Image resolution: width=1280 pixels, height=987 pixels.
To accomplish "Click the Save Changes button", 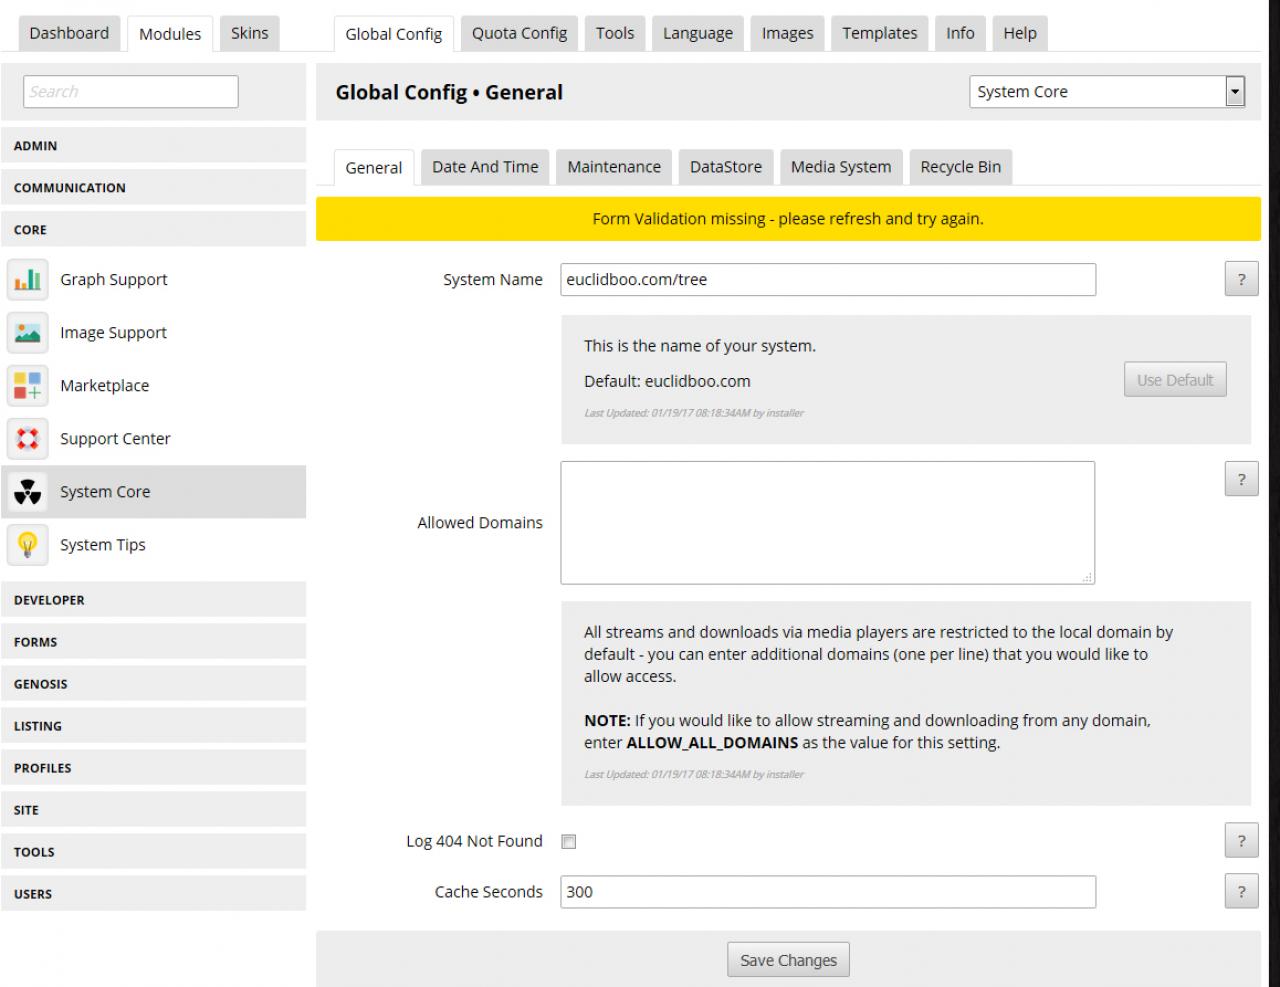I will [788, 960].
